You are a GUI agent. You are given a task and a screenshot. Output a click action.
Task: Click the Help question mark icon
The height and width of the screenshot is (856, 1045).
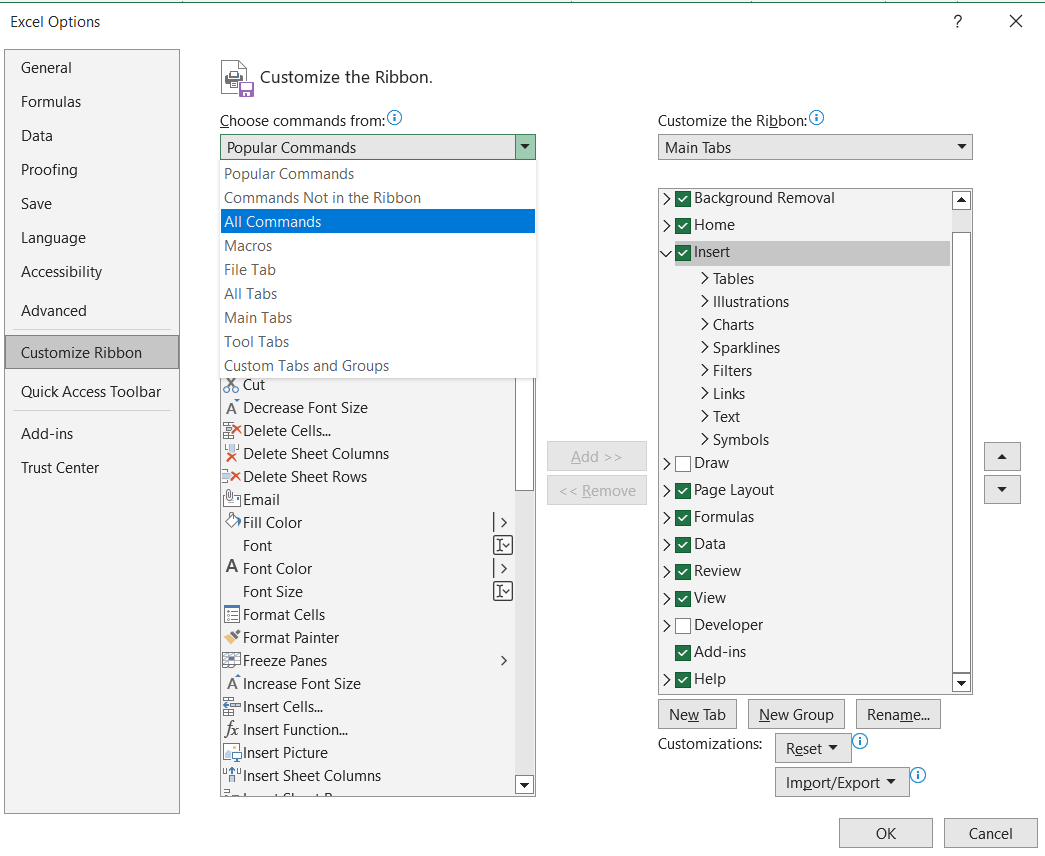(x=958, y=22)
